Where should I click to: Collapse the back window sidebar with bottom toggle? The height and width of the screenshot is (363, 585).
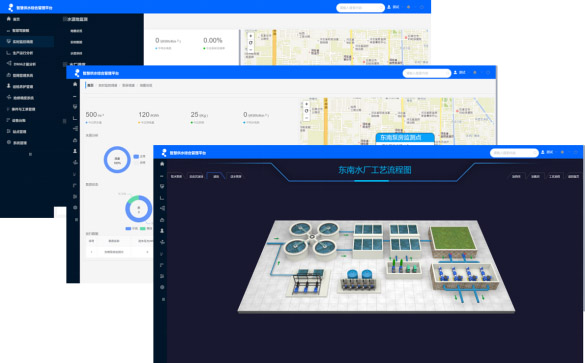[x=30, y=154]
